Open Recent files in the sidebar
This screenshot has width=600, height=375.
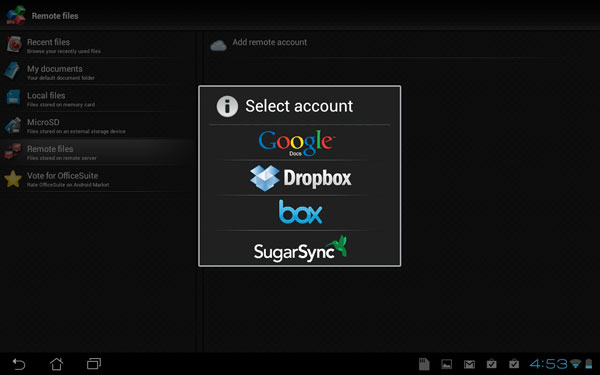(x=98, y=45)
